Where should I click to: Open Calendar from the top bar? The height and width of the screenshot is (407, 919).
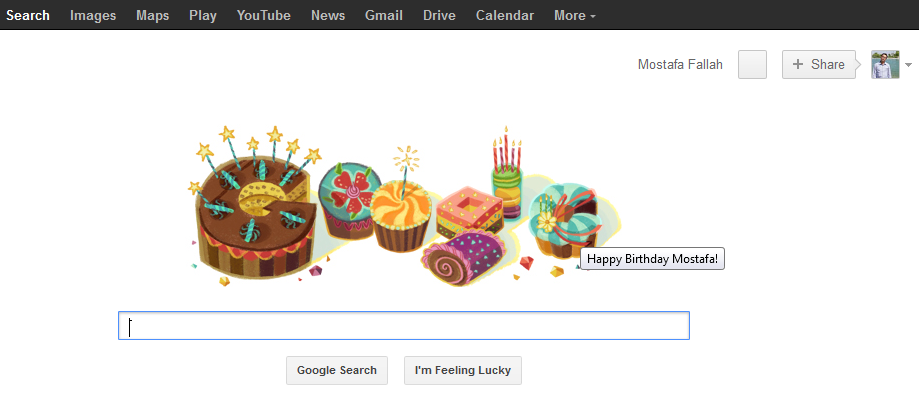505,15
